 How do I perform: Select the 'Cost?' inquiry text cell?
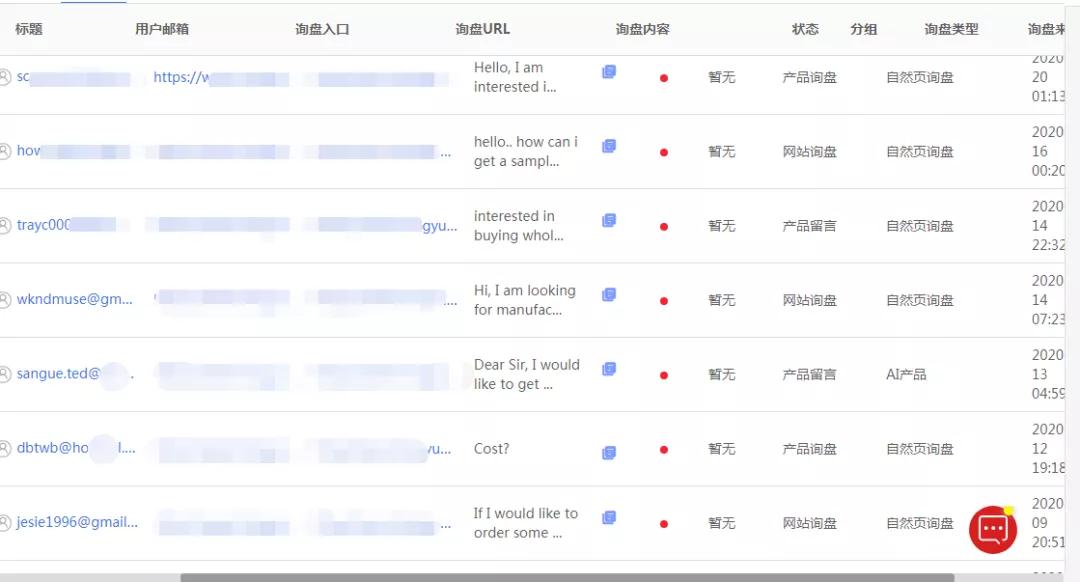coord(491,449)
